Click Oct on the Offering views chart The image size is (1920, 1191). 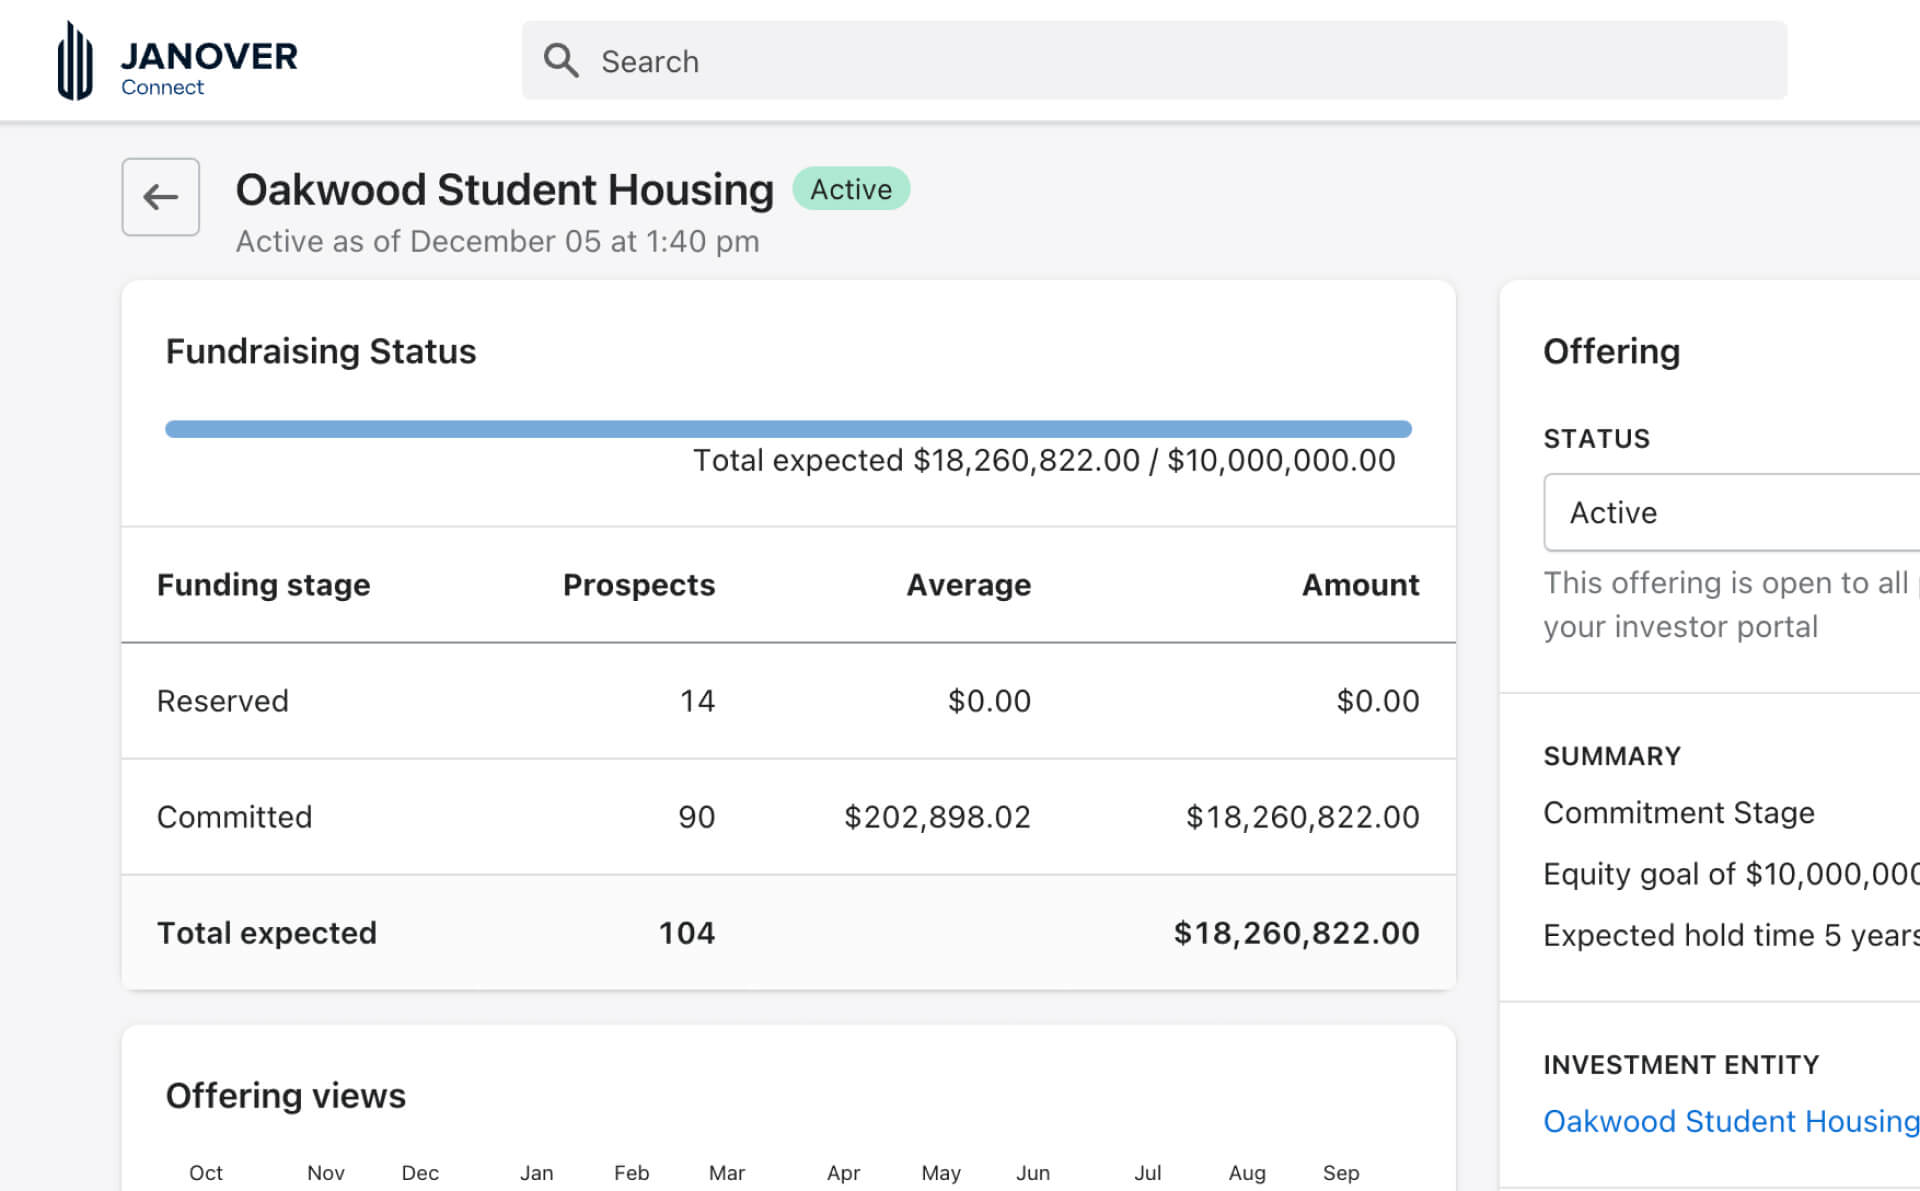pyautogui.click(x=205, y=1172)
